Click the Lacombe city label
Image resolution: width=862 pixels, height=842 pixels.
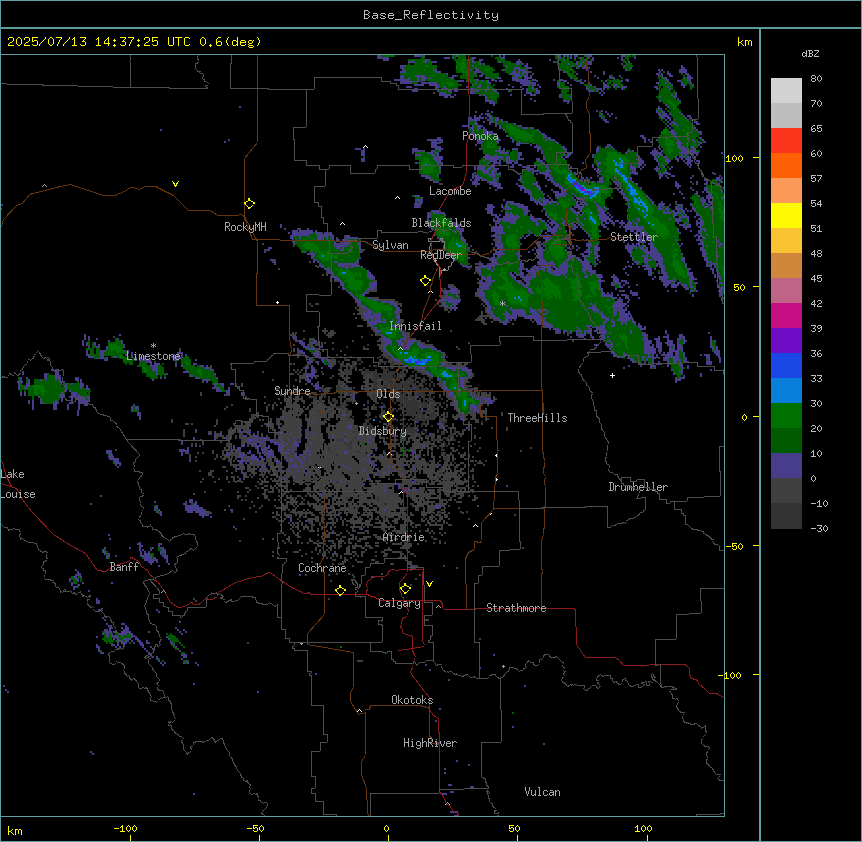450,191
